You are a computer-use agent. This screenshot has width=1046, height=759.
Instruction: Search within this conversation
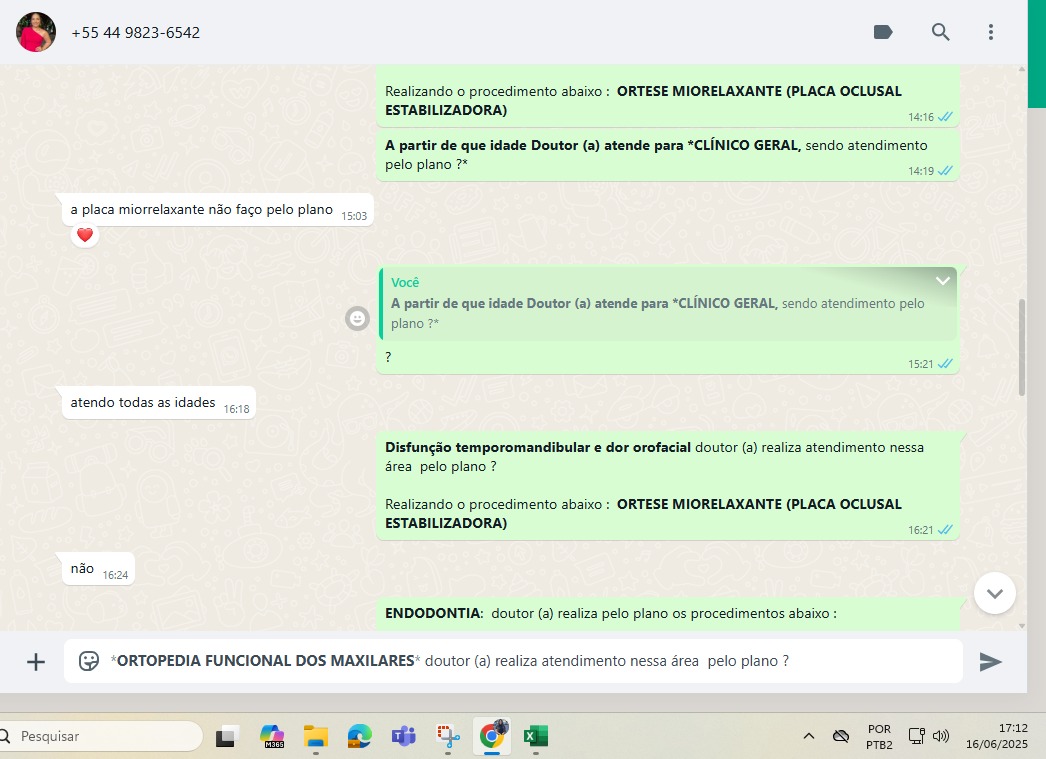click(940, 32)
